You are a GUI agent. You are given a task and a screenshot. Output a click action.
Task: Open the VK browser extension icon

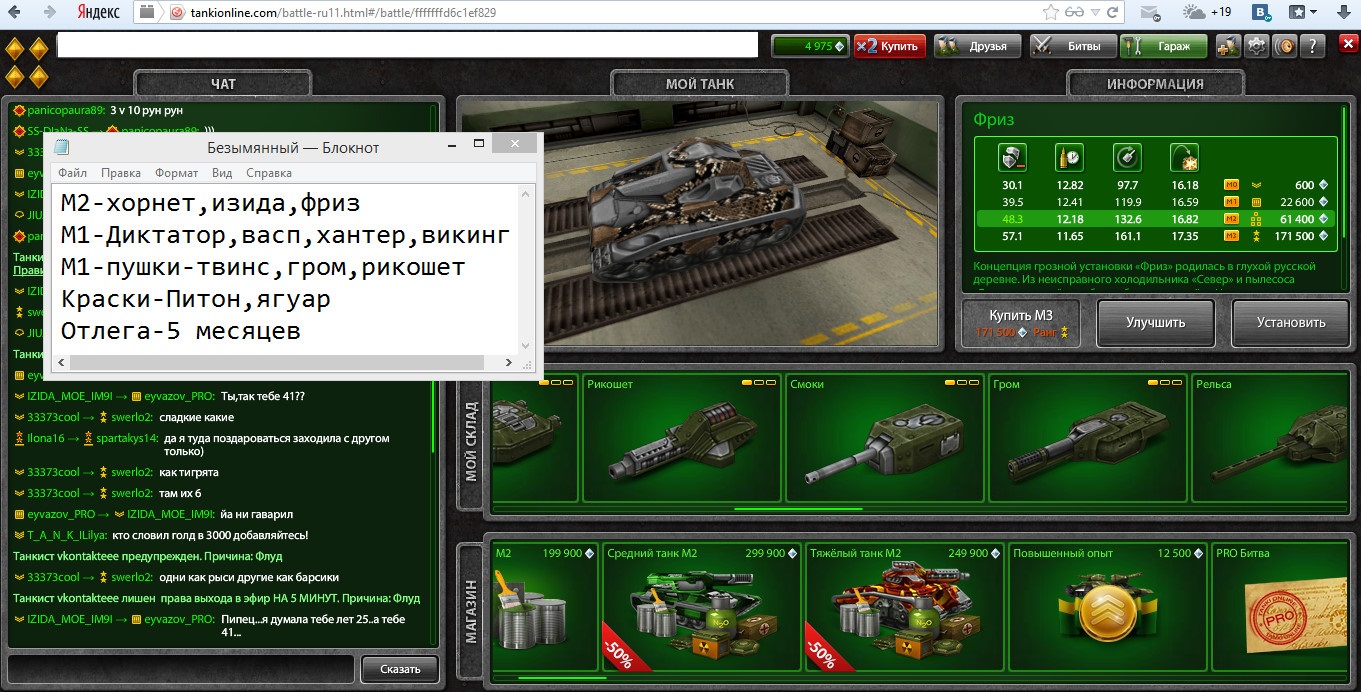click(x=1262, y=13)
